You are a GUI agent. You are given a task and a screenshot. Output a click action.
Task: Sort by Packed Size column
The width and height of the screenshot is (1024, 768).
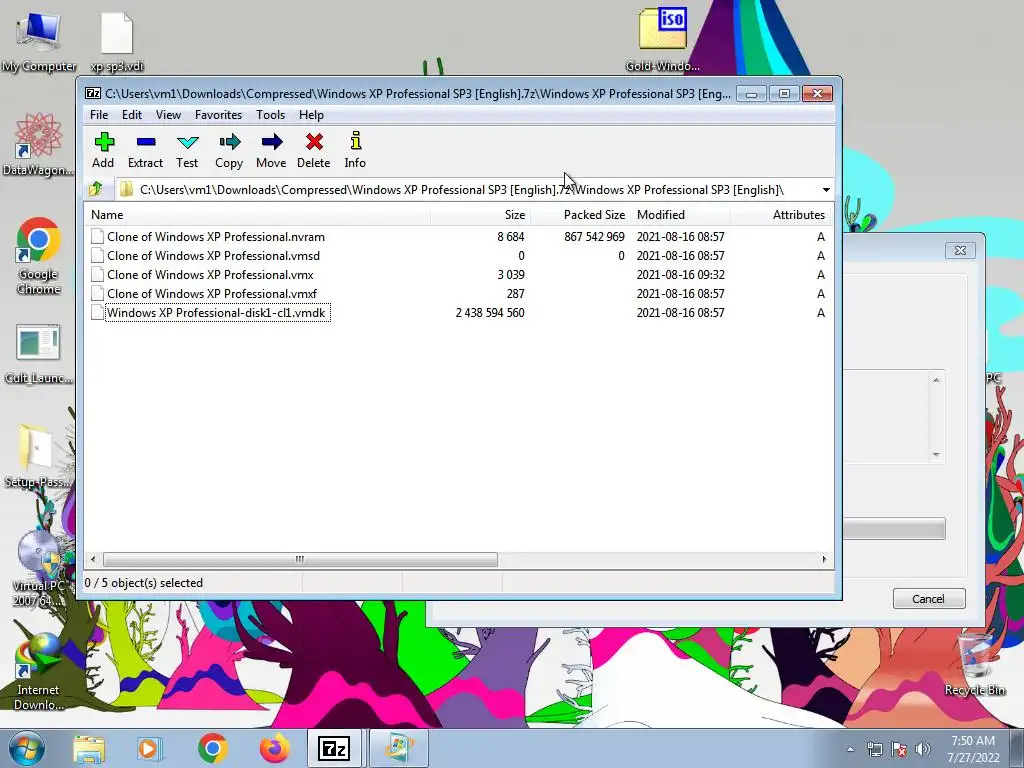(x=581, y=215)
